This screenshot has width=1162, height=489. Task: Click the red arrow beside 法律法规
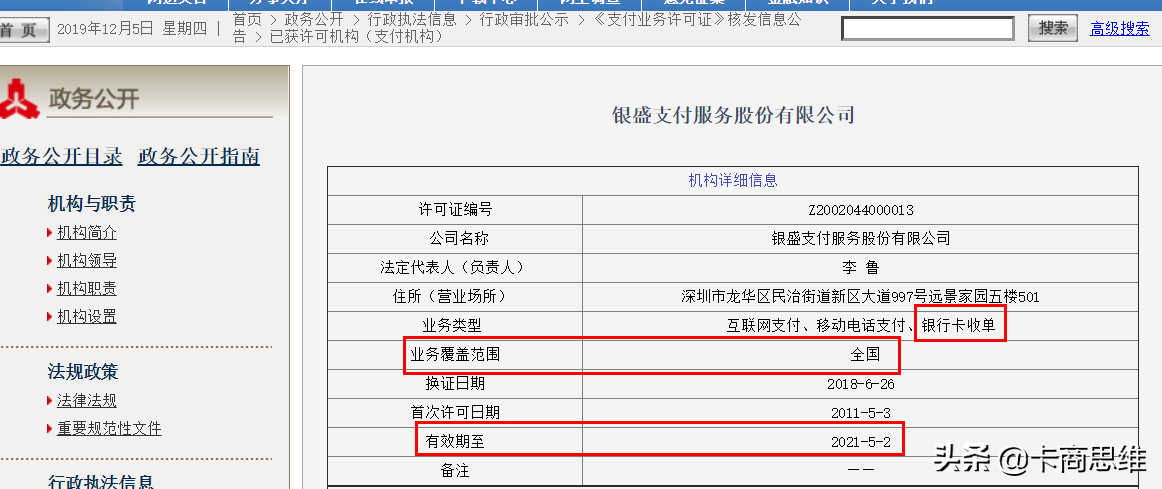point(50,402)
